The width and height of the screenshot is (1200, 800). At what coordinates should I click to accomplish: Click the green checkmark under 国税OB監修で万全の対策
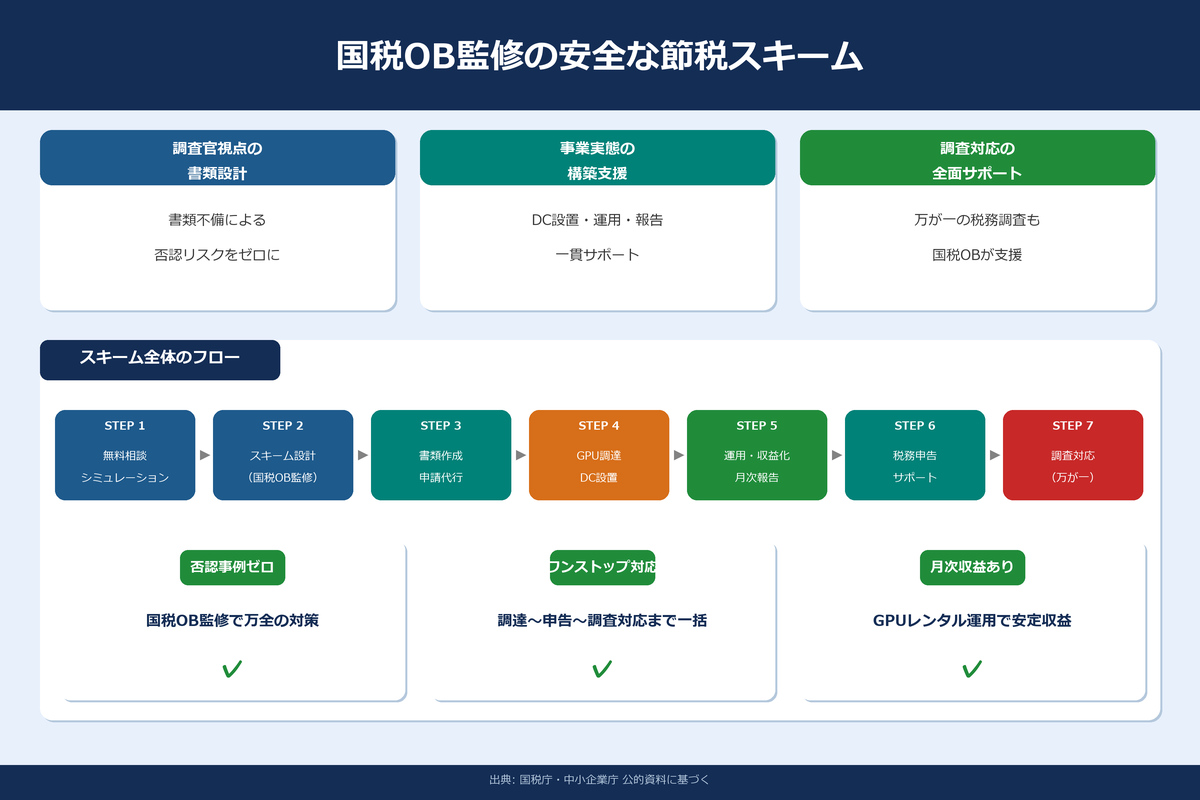click(x=232, y=669)
